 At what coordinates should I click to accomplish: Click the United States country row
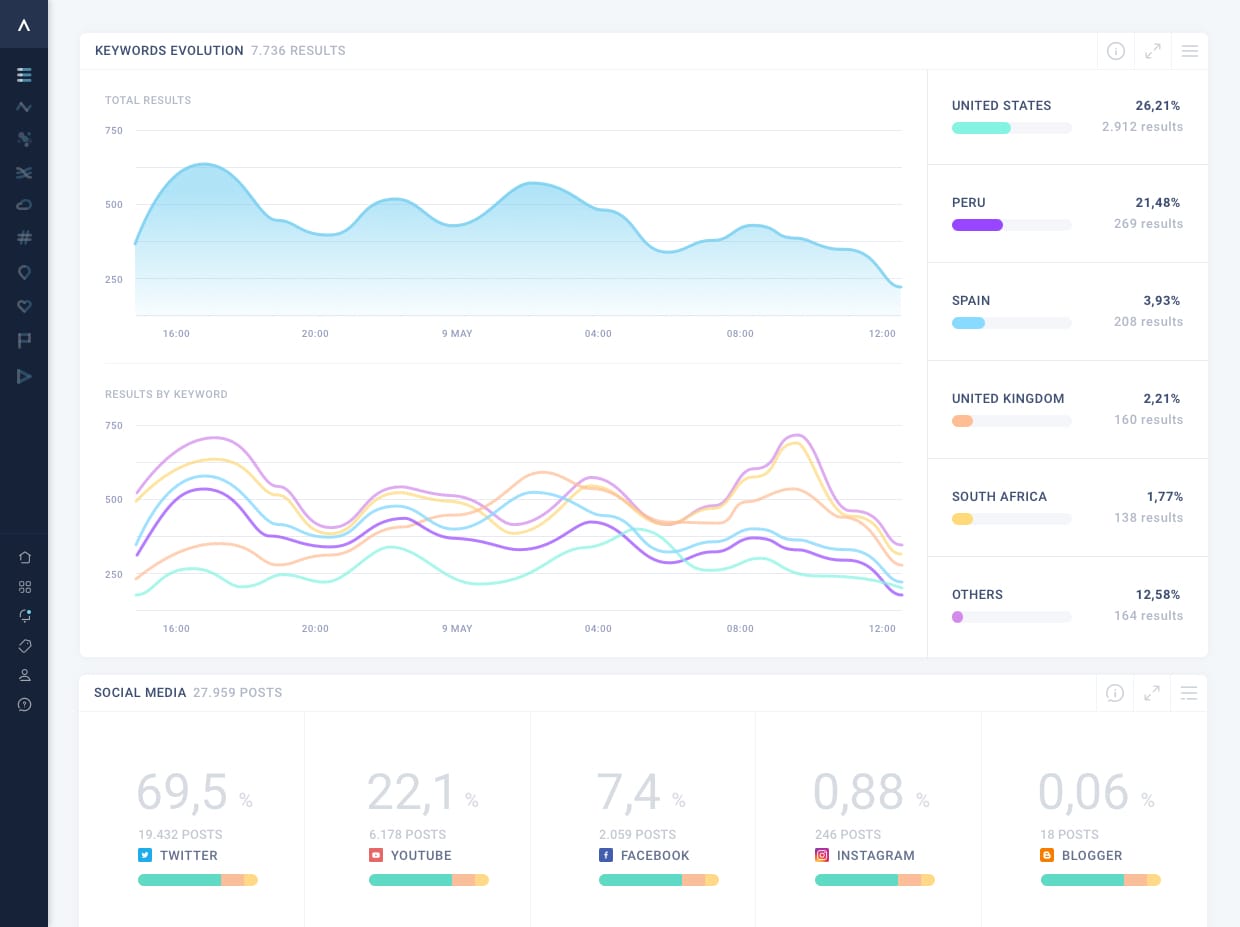[x=1067, y=116]
